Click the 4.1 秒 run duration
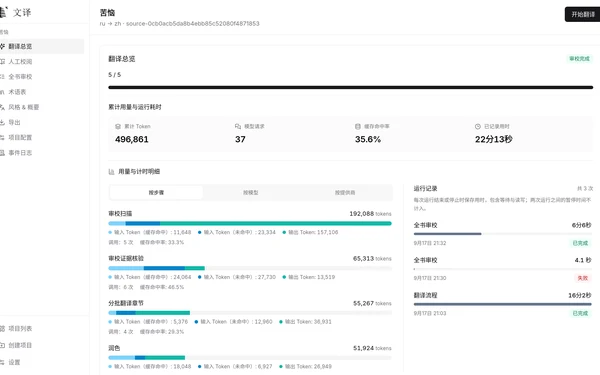600x375 pixels. point(583,260)
